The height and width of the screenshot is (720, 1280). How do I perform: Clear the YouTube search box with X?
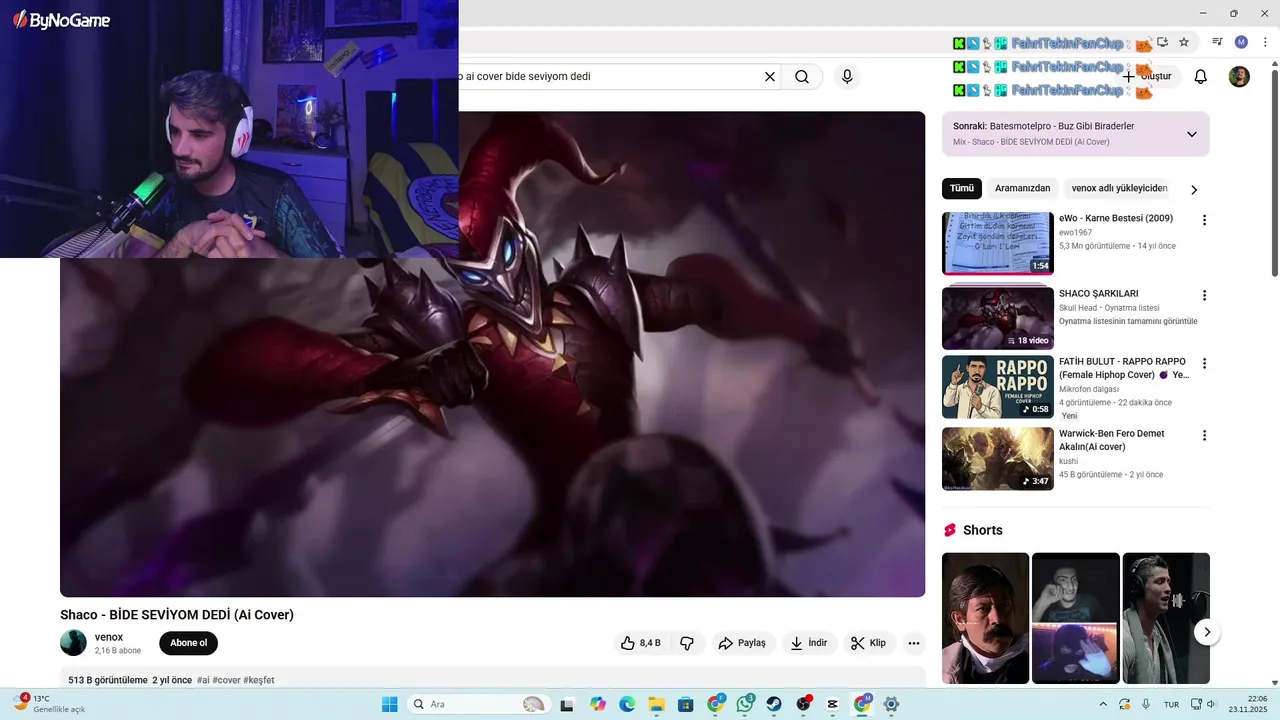(770, 77)
